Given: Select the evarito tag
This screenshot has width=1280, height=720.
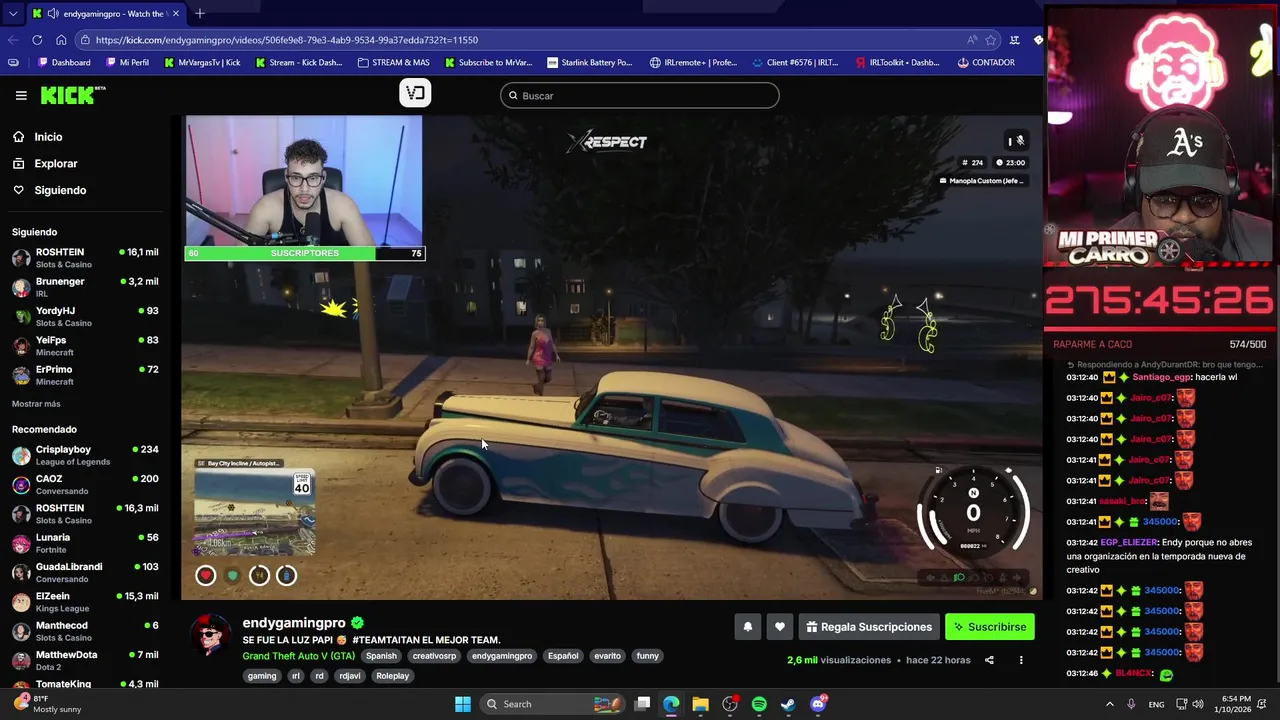Looking at the screenshot, I should pos(607,656).
